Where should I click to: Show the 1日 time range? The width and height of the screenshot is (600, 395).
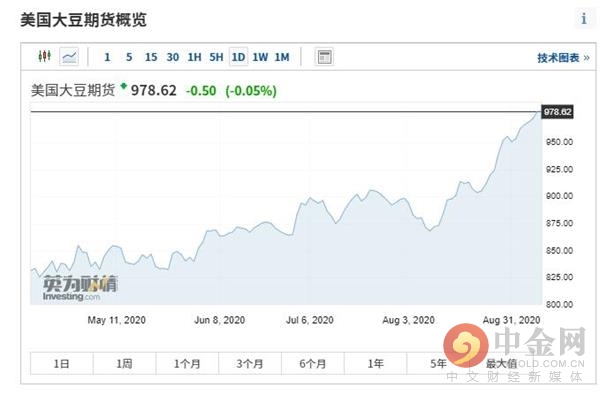62,363
